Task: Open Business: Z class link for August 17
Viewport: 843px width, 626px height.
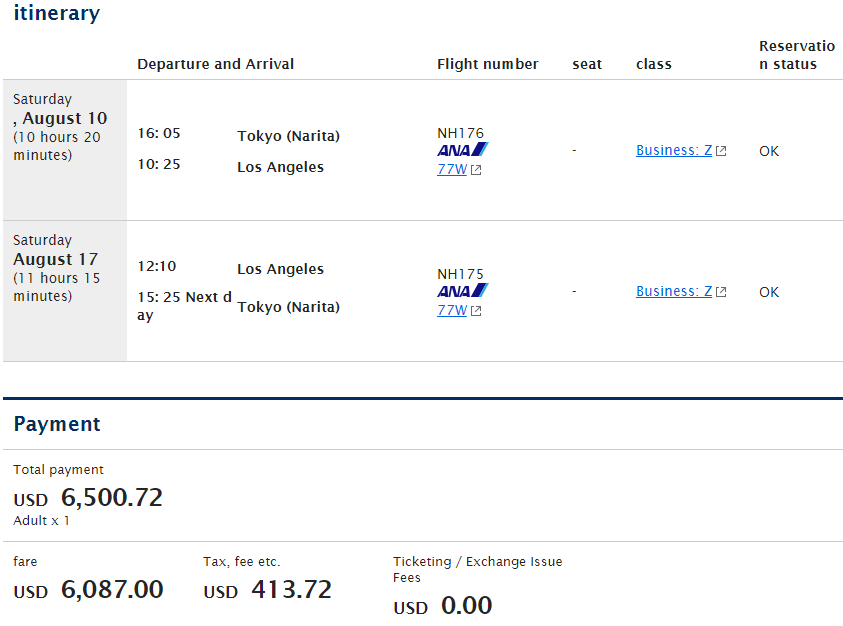Action: click(x=674, y=291)
